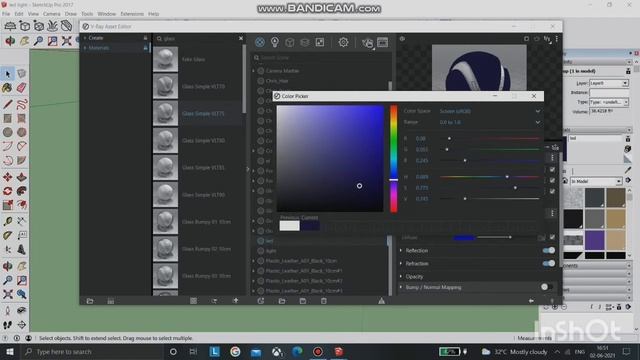Toggle the Diffuse row checkbox
640x360 pixels.
coord(552,237)
